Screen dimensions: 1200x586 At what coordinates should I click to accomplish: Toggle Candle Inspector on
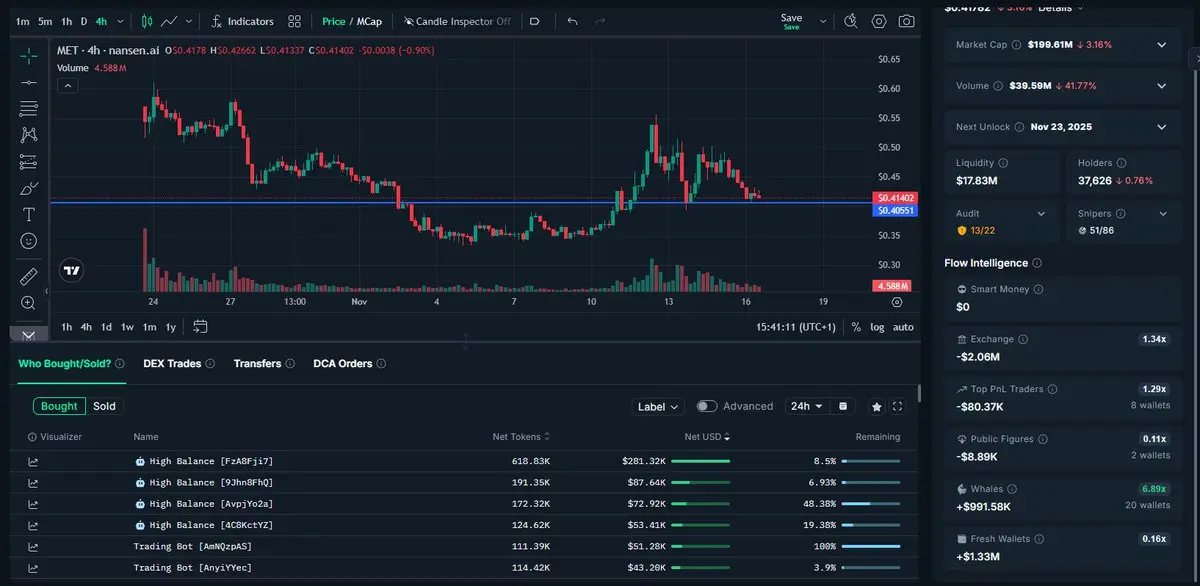(x=457, y=21)
